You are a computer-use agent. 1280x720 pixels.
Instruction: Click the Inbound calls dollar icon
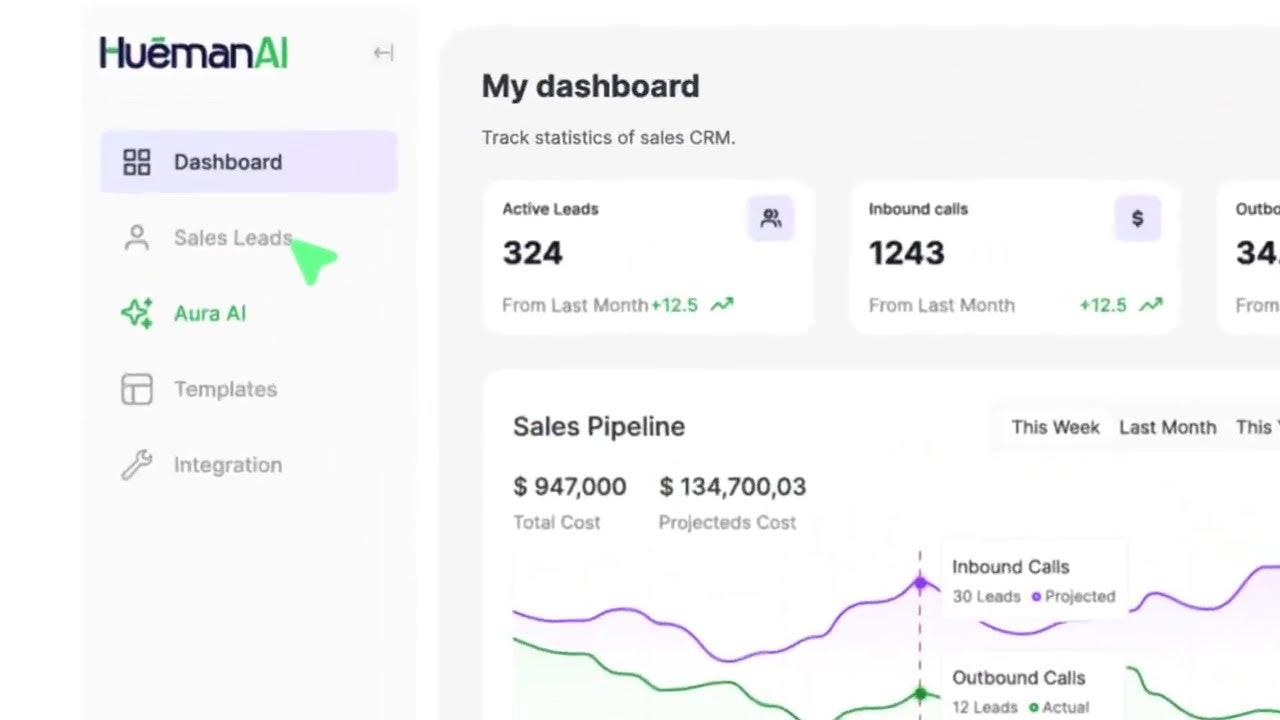[x=1137, y=218]
